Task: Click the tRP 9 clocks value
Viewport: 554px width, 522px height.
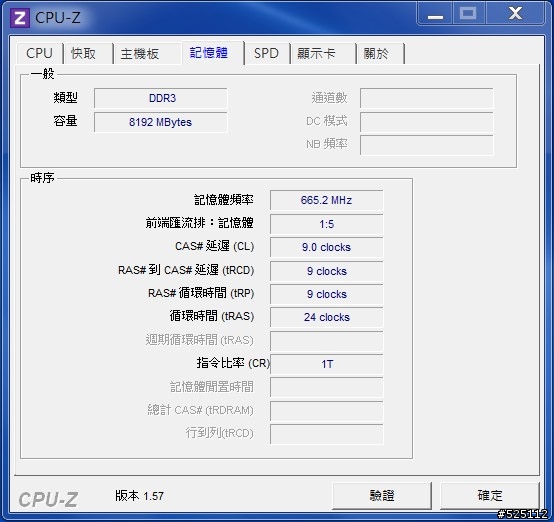Action: [326, 294]
